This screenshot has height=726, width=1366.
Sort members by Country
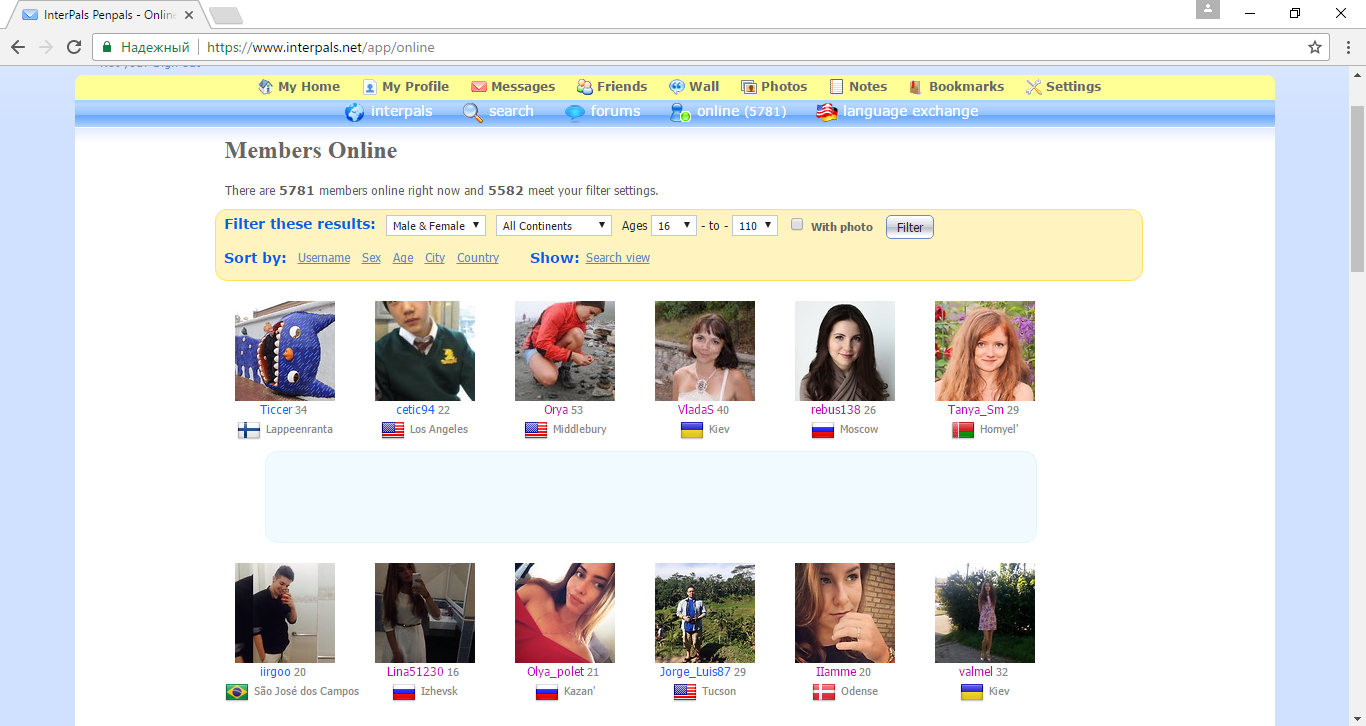[x=478, y=258]
